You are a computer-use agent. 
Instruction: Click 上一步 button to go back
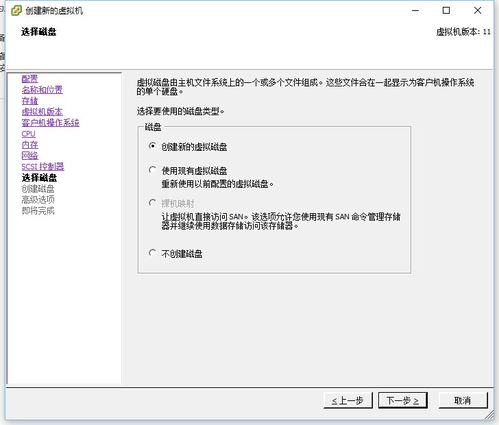coord(348,400)
